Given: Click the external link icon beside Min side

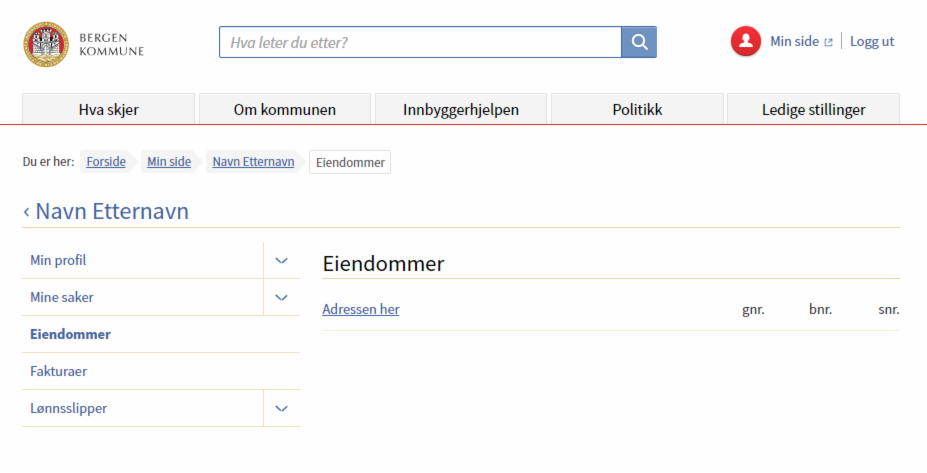Looking at the screenshot, I should click(828, 42).
